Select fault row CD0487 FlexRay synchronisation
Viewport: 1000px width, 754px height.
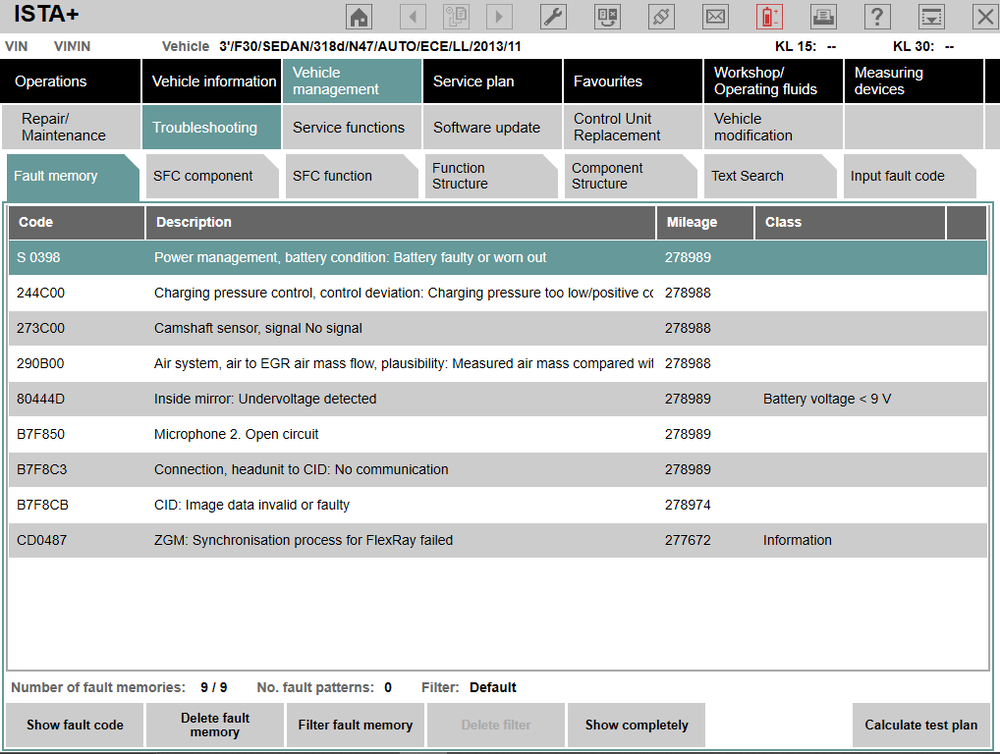coord(497,540)
